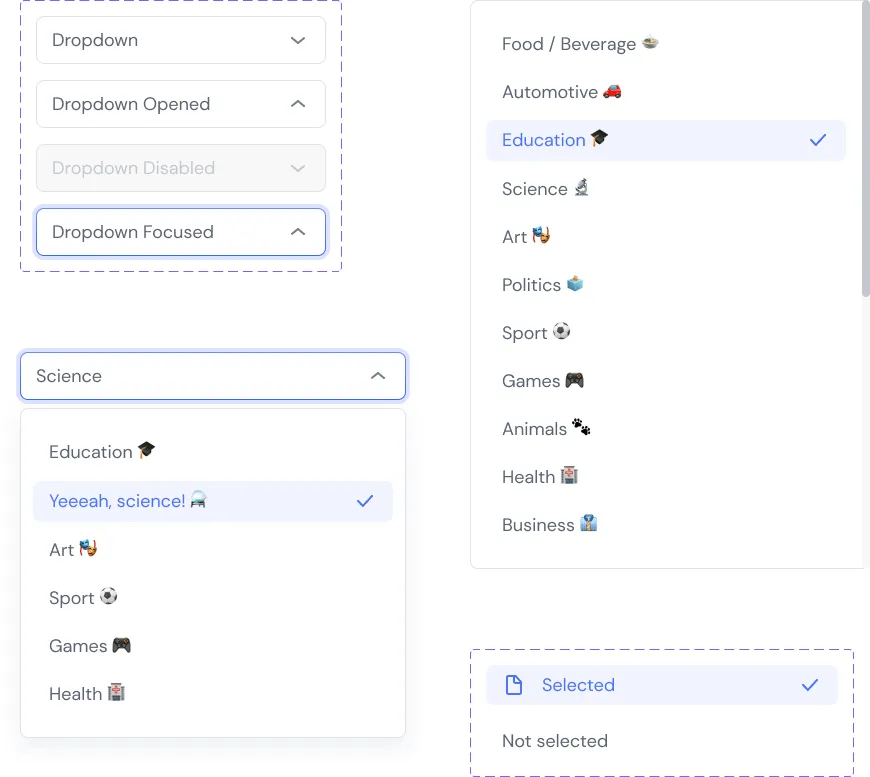This screenshot has width=870, height=777.
Task: Open the Dropdown field
Action: [x=180, y=40]
